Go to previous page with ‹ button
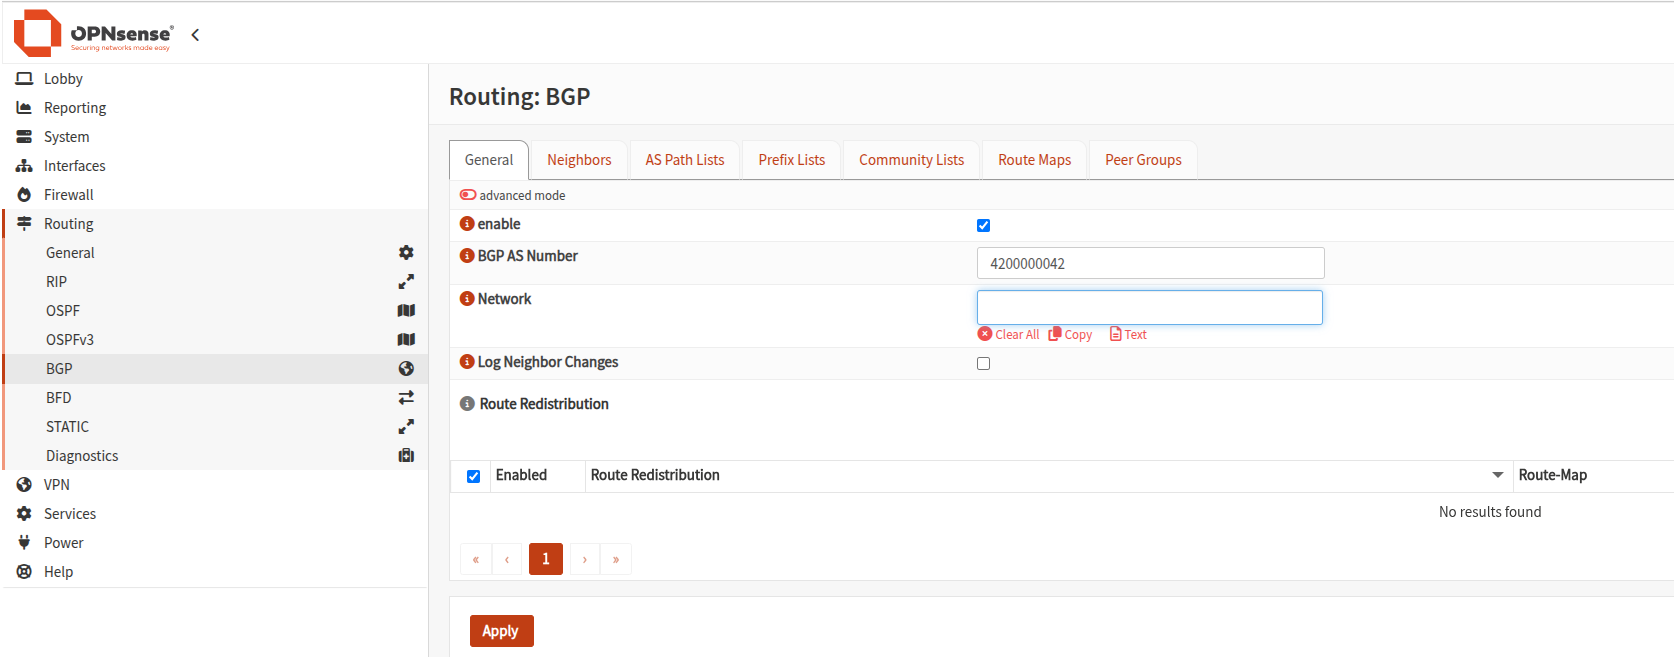This screenshot has height=657, width=1674. click(x=507, y=559)
